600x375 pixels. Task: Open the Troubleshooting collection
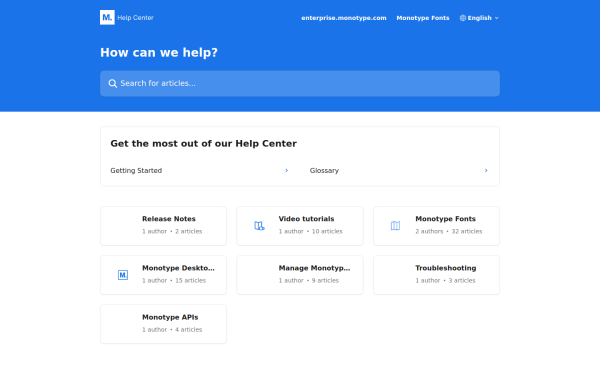coord(437,275)
